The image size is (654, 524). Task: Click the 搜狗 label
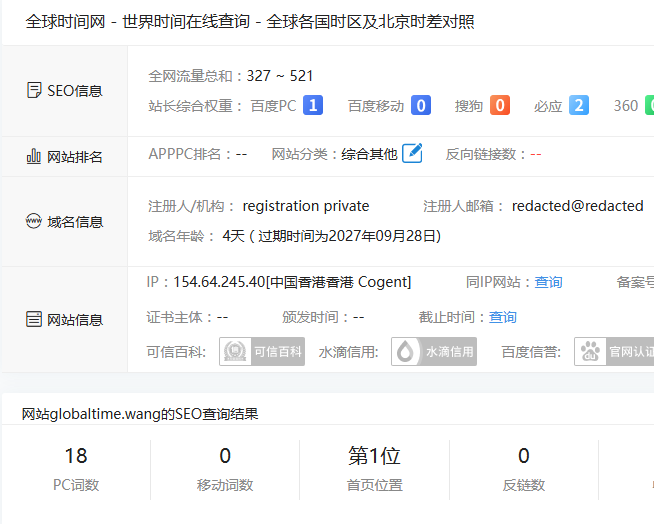[469, 106]
